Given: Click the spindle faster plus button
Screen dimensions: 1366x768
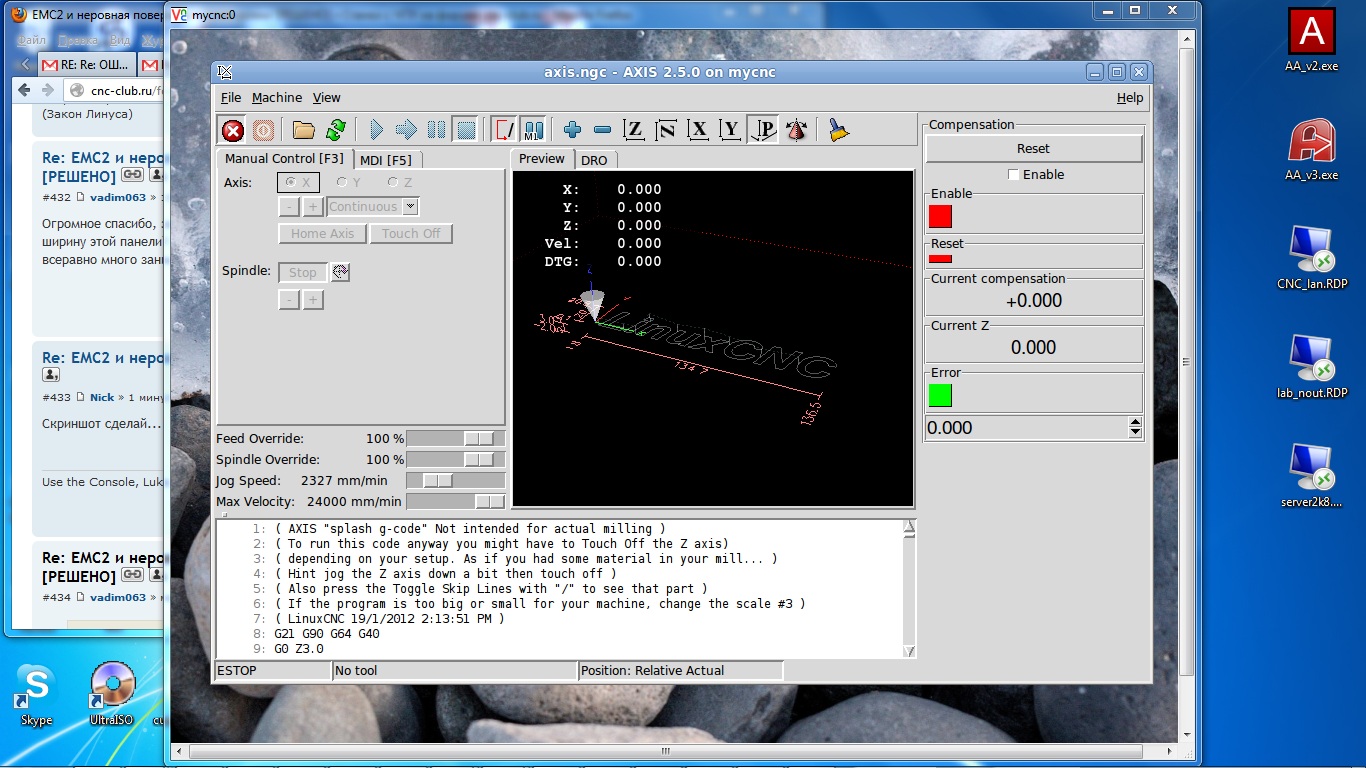Looking at the screenshot, I should [313, 300].
